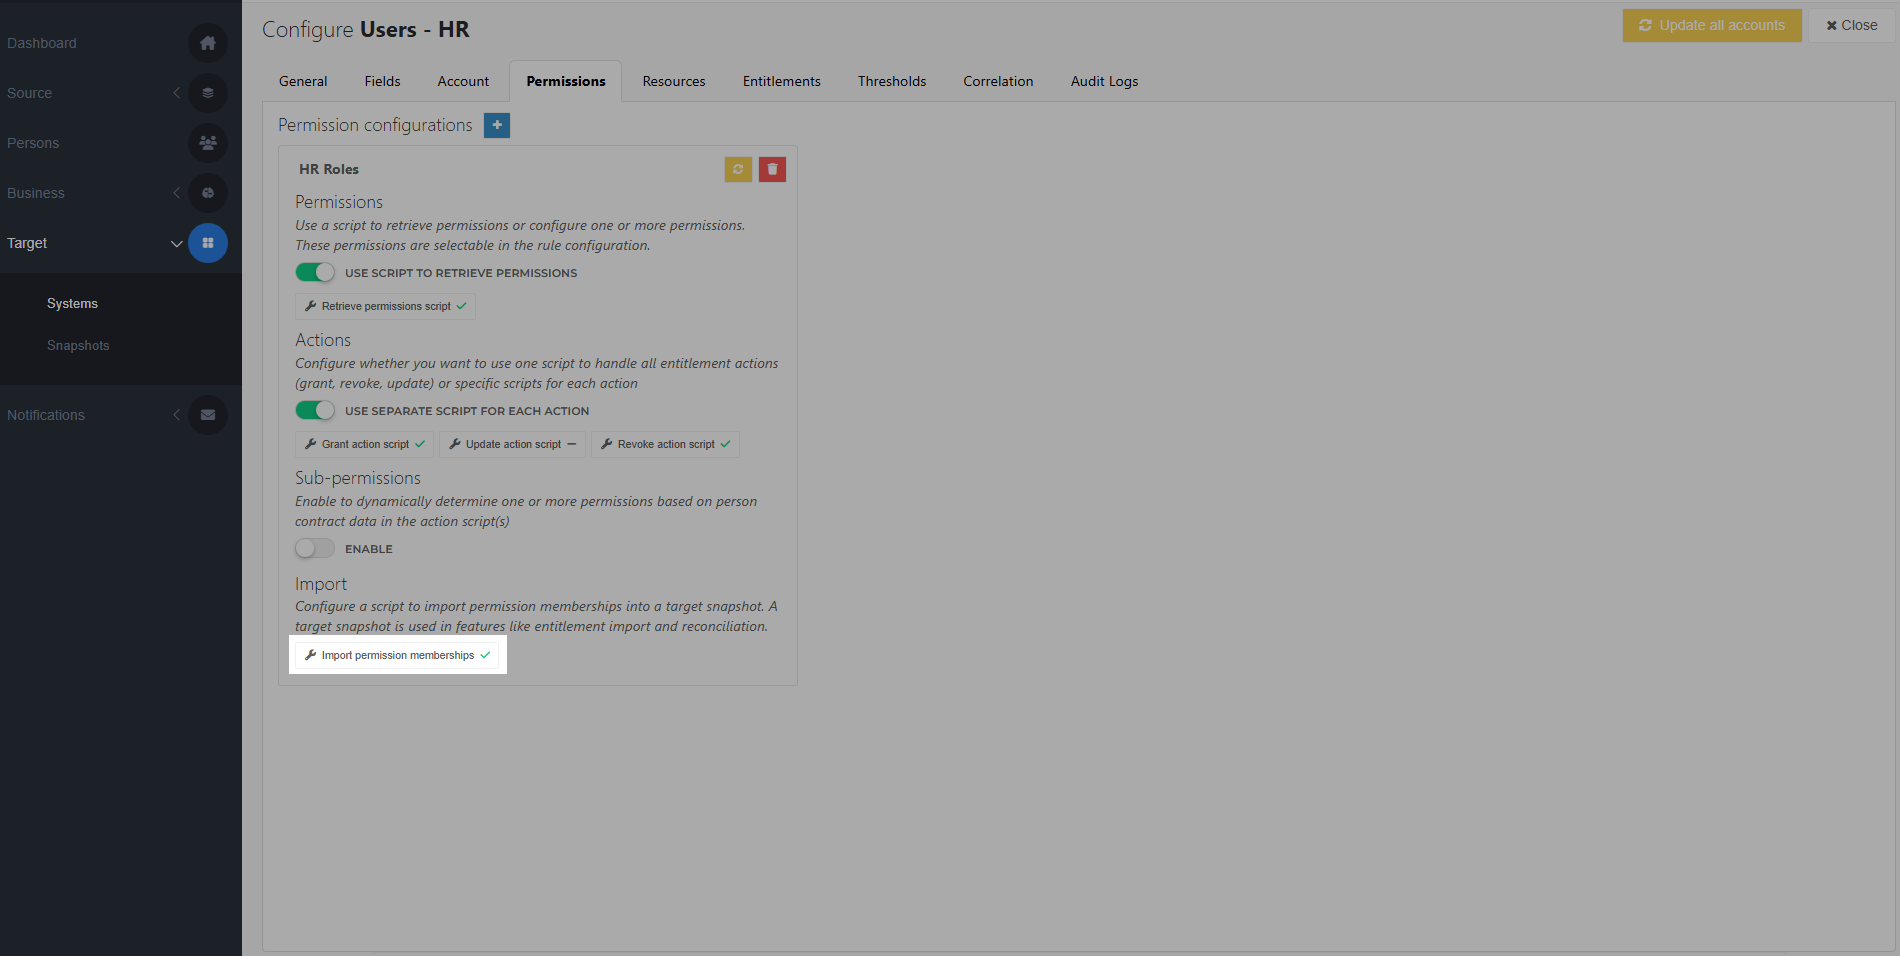Go to Dashboard in sidebar
Viewport: 1900px width, 956px height.
pos(42,43)
